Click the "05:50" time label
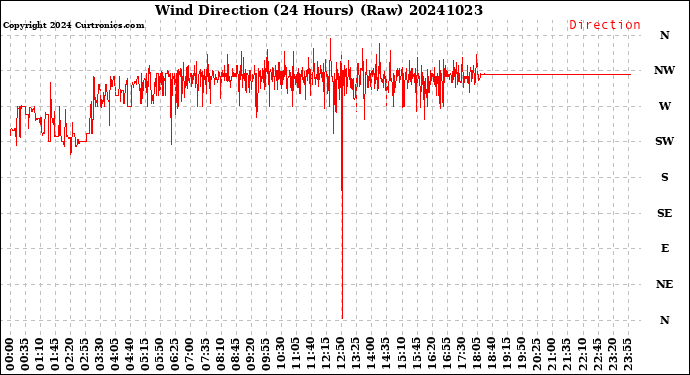The image size is (690, 375). pos(160,354)
